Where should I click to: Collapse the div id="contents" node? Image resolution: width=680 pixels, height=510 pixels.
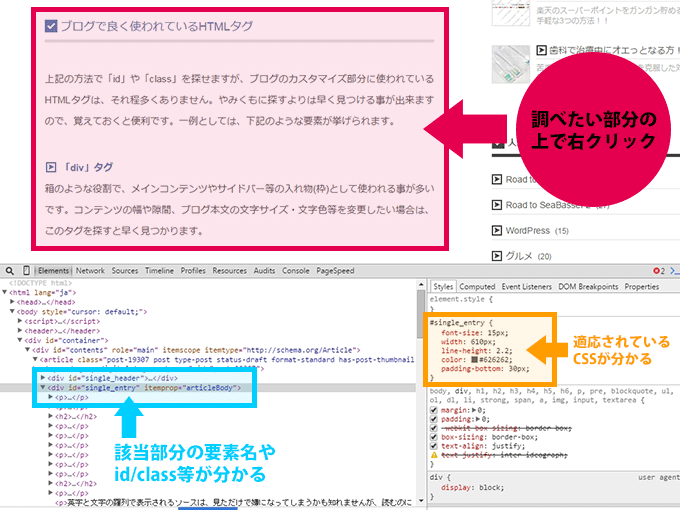tap(28, 350)
